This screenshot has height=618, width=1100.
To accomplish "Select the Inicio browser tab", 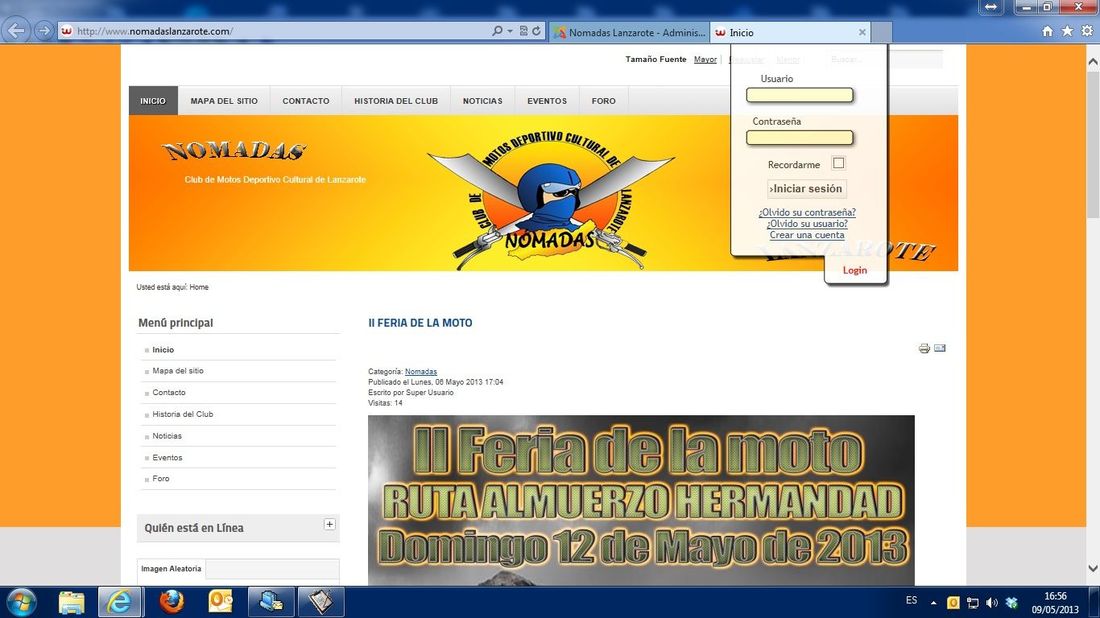I will pos(790,32).
